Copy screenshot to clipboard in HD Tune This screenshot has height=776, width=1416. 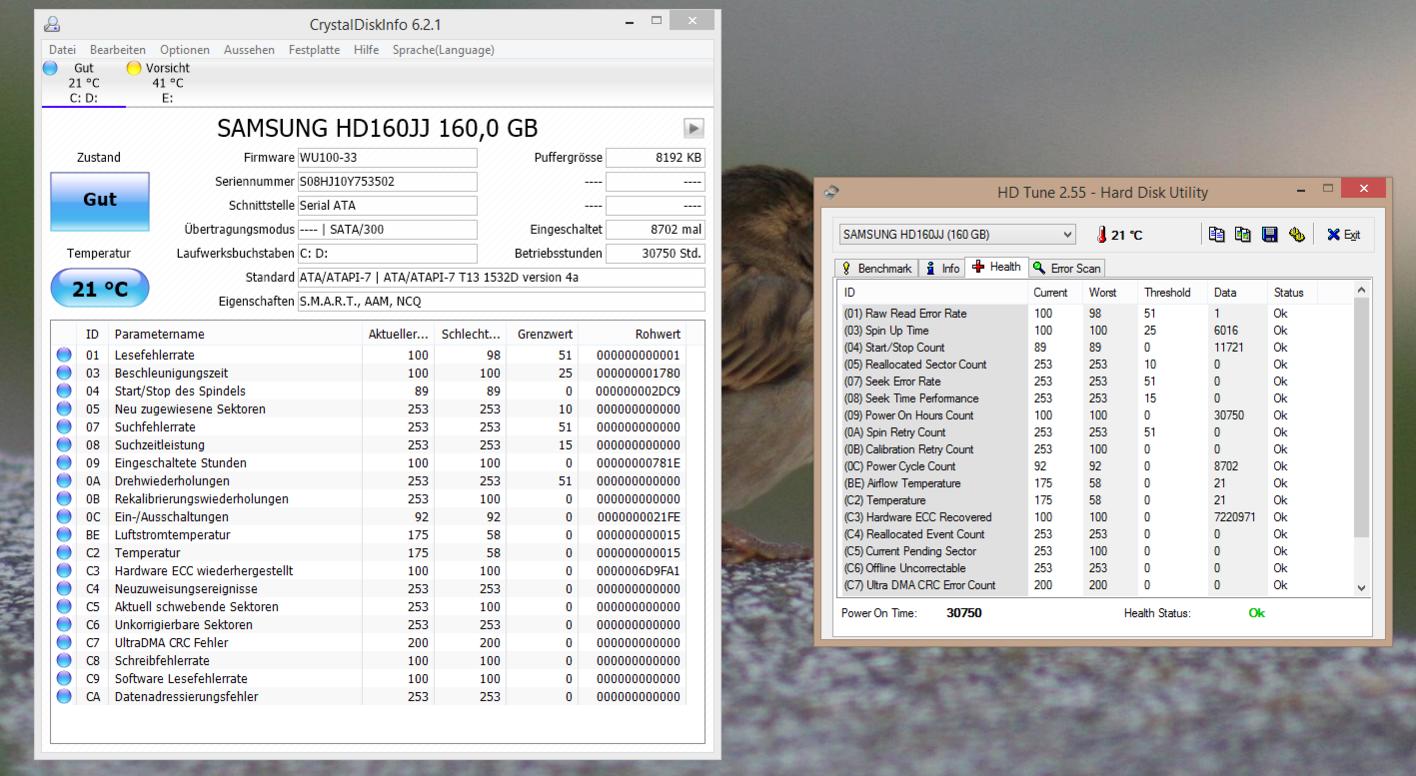pos(1242,235)
